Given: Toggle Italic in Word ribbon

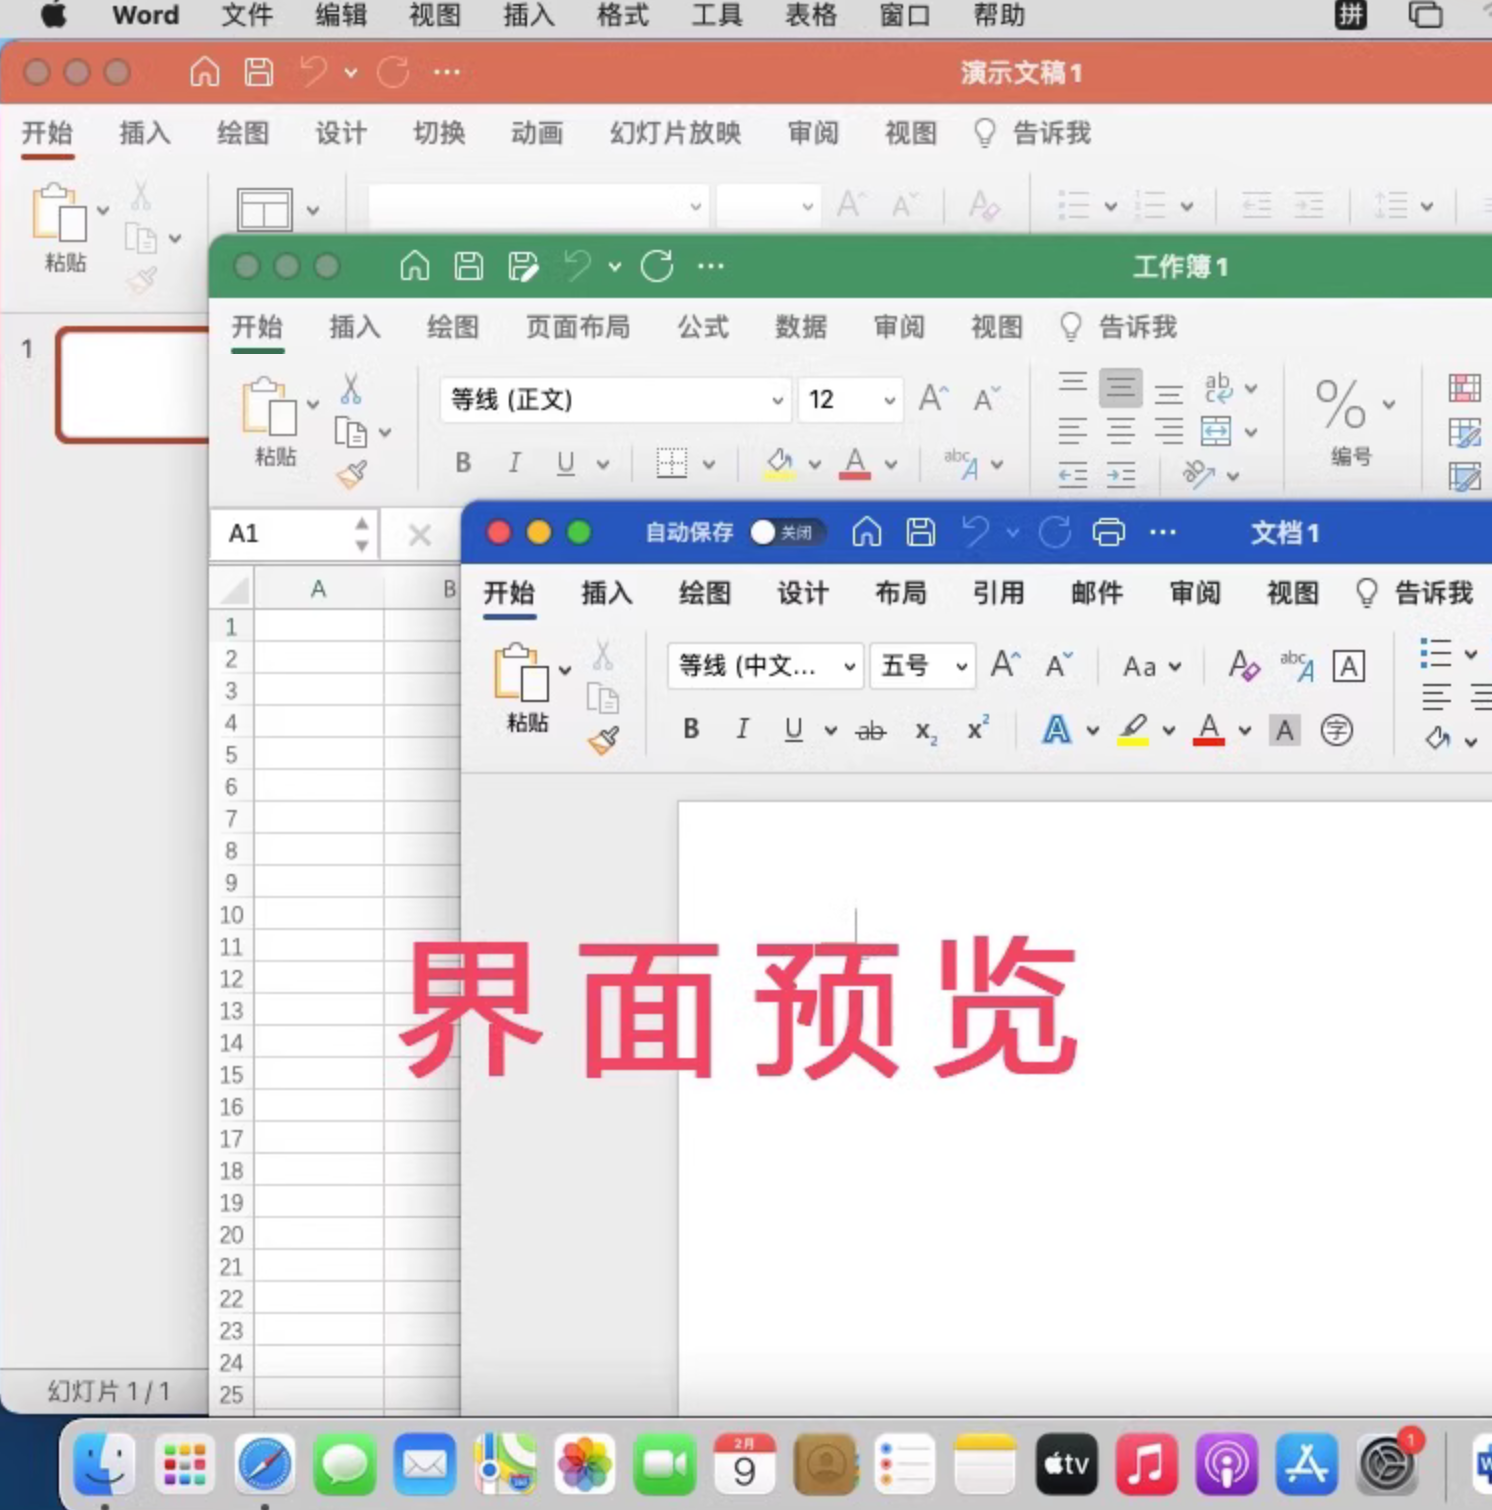Looking at the screenshot, I should pyautogui.click(x=742, y=729).
